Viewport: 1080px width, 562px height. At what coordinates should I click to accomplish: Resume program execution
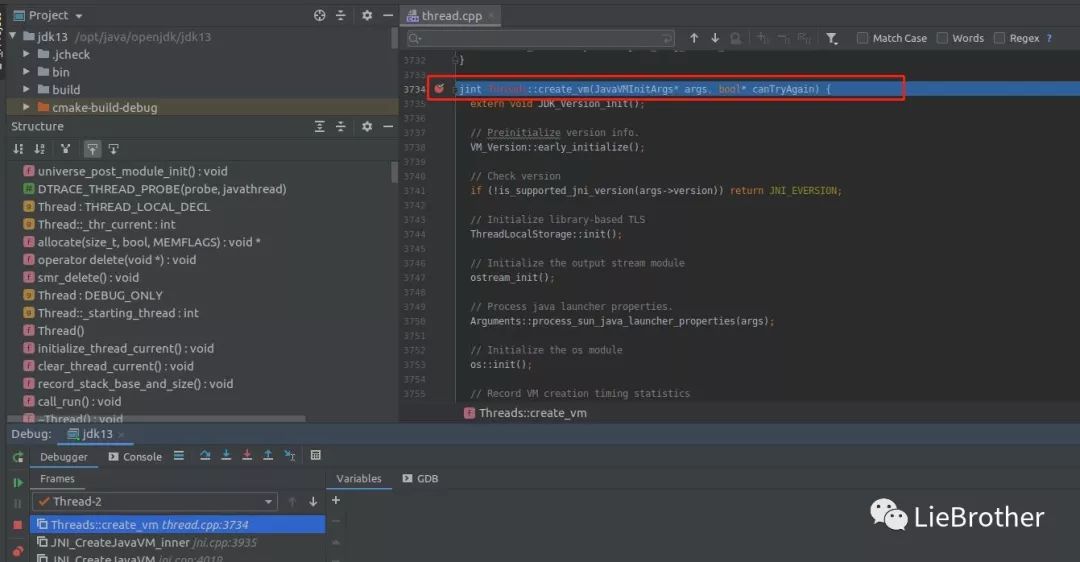pos(18,482)
